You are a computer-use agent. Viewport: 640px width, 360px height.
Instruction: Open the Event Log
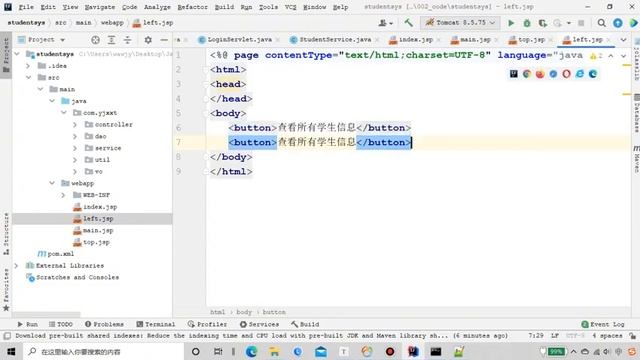[603, 324]
